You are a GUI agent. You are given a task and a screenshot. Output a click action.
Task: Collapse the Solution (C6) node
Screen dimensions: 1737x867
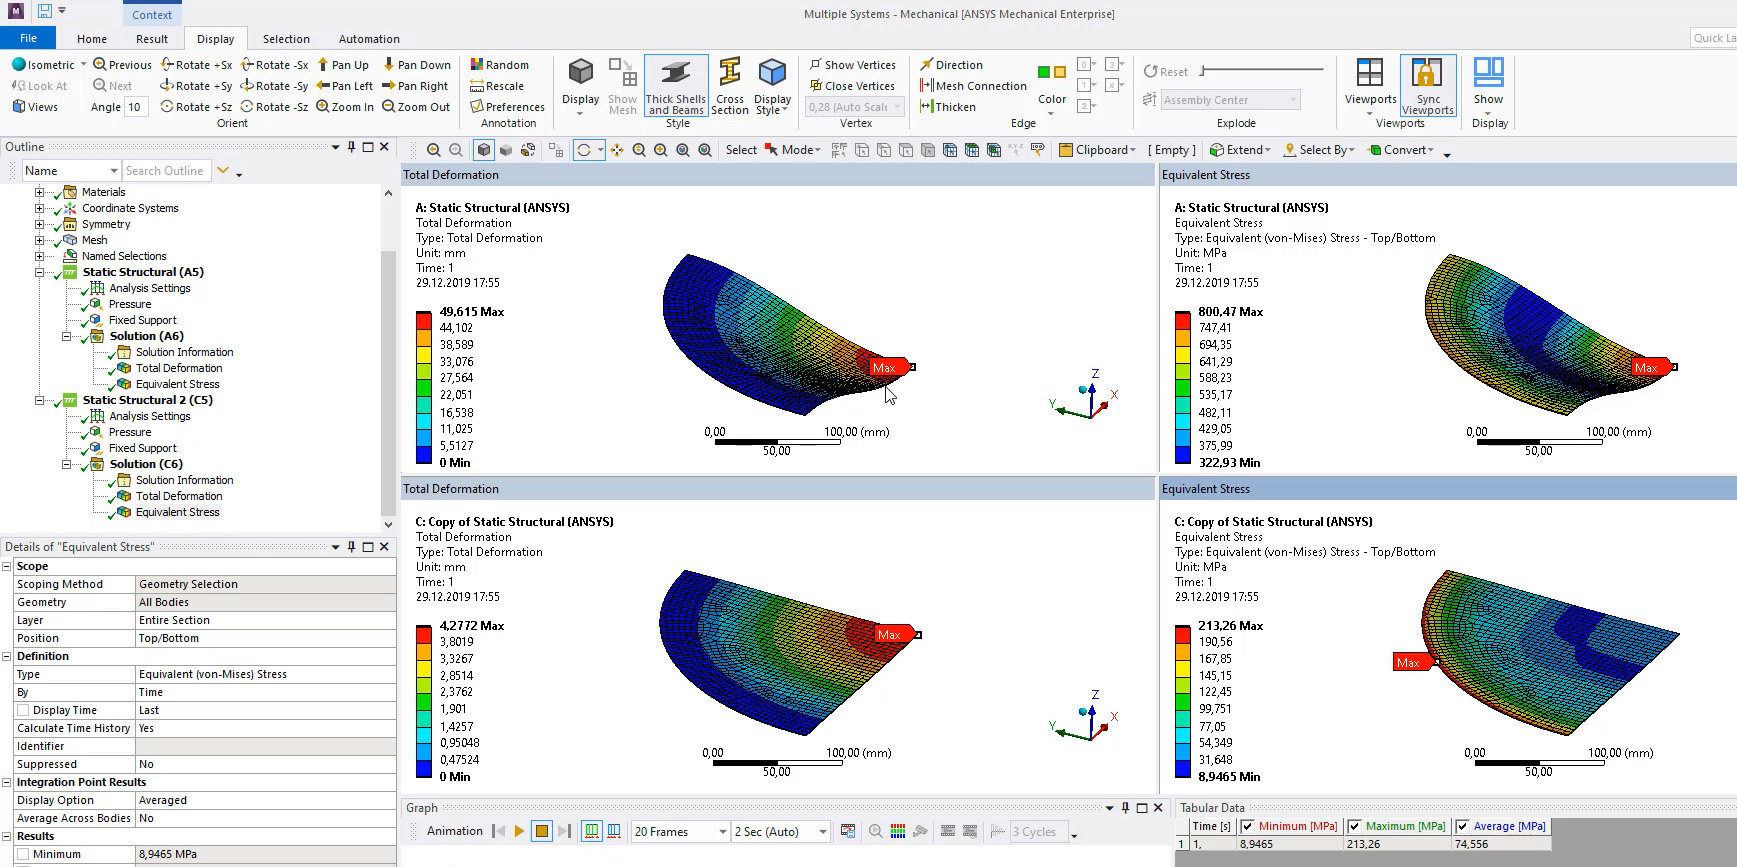coord(67,464)
